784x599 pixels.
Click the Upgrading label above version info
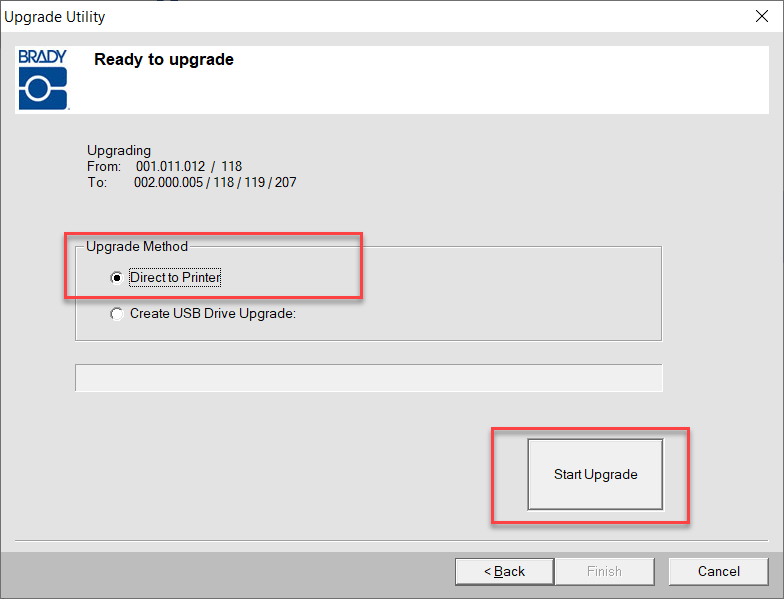[x=119, y=151]
